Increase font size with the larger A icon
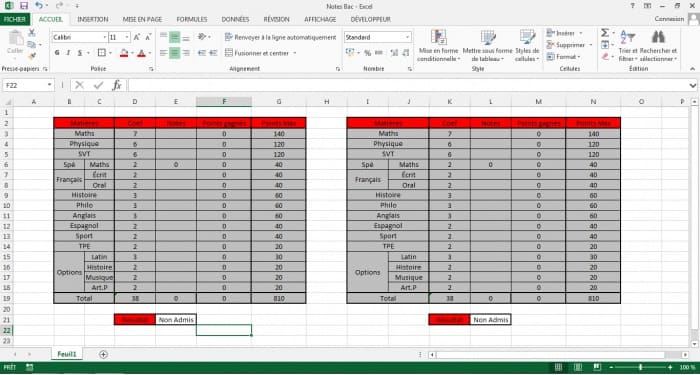 click(x=137, y=37)
